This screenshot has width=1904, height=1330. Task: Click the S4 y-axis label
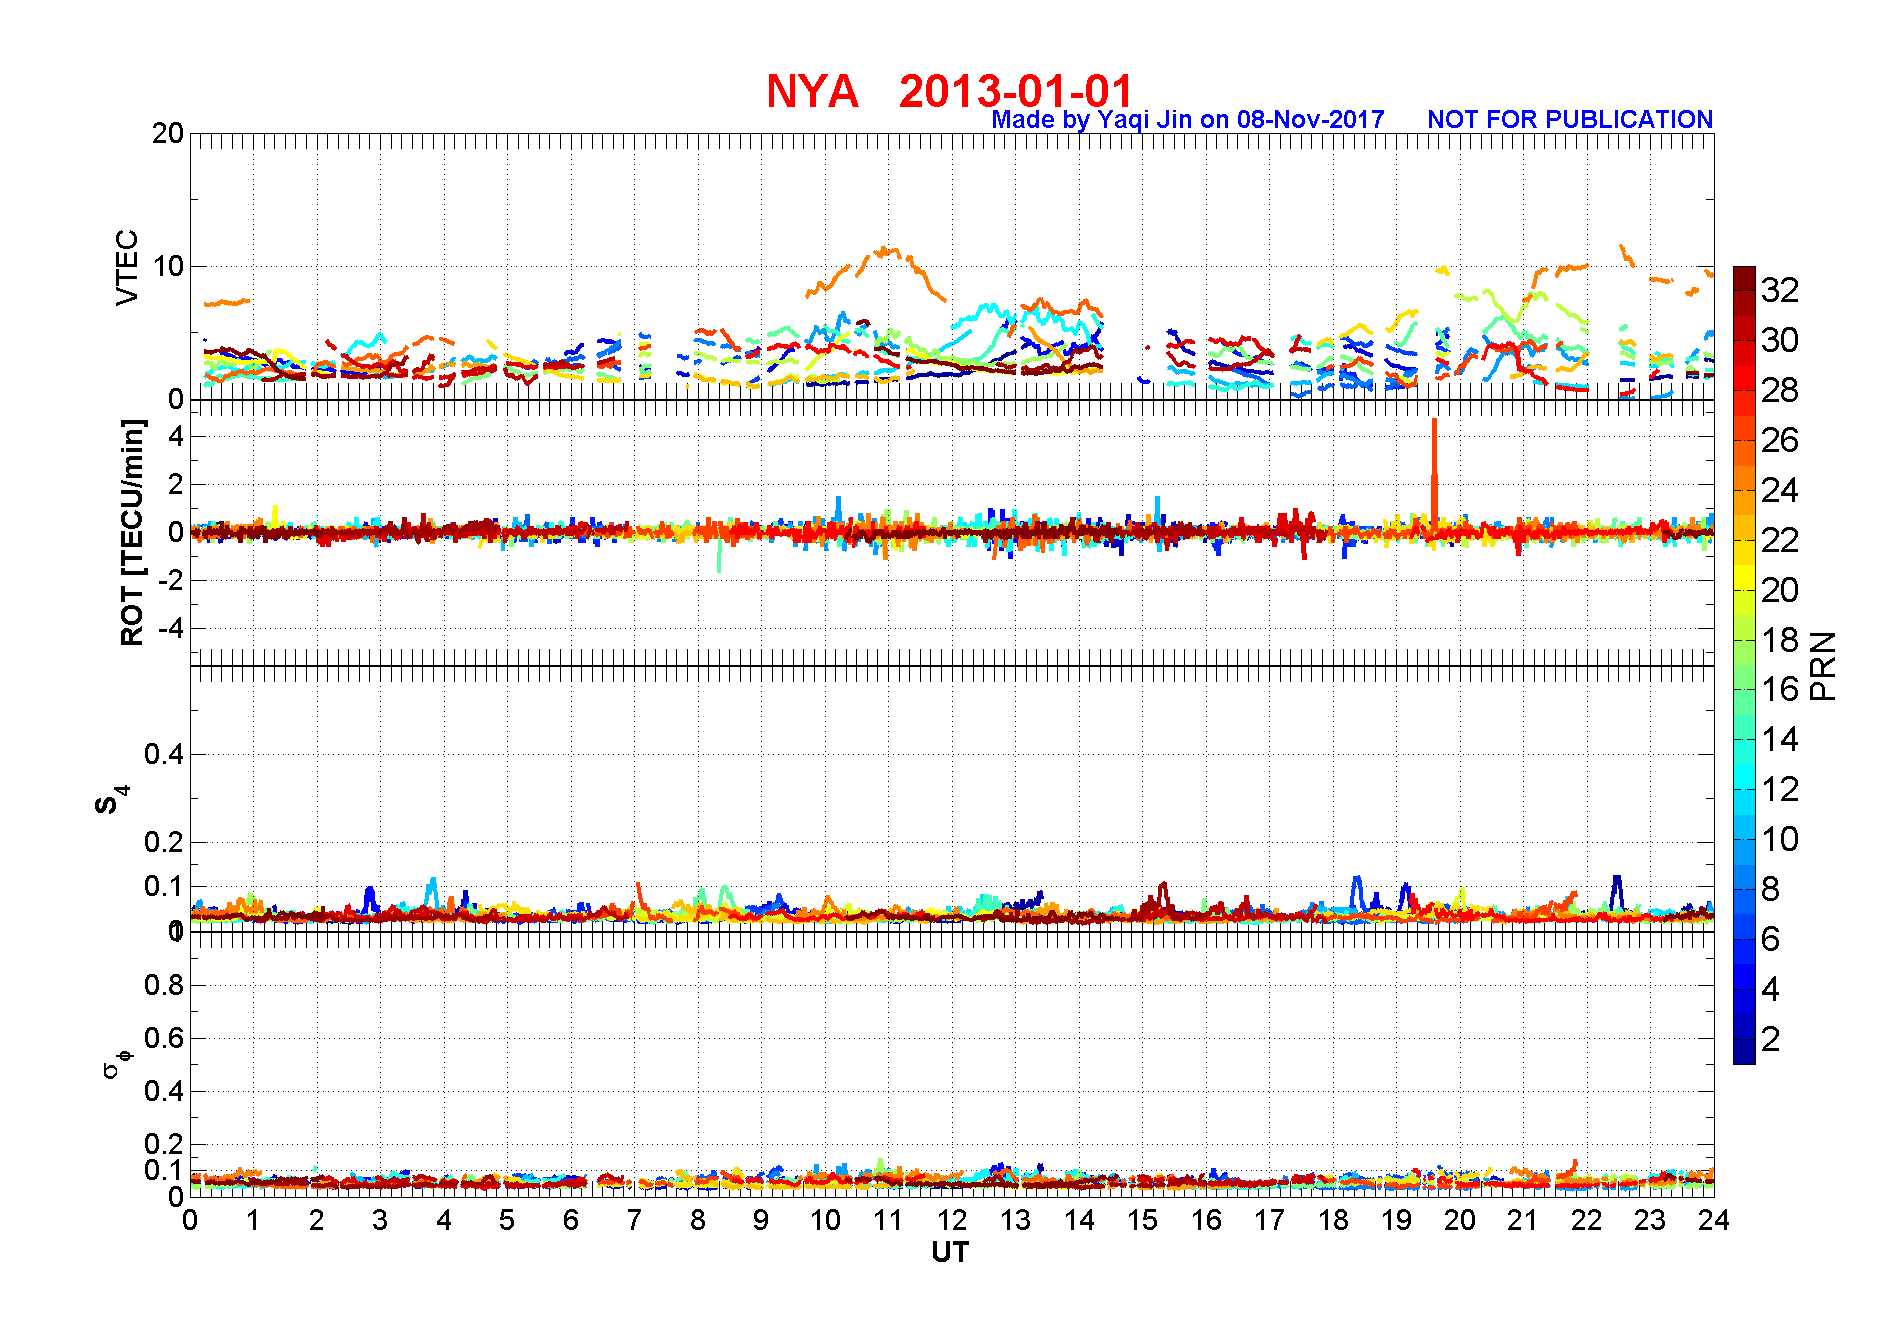point(112,800)
